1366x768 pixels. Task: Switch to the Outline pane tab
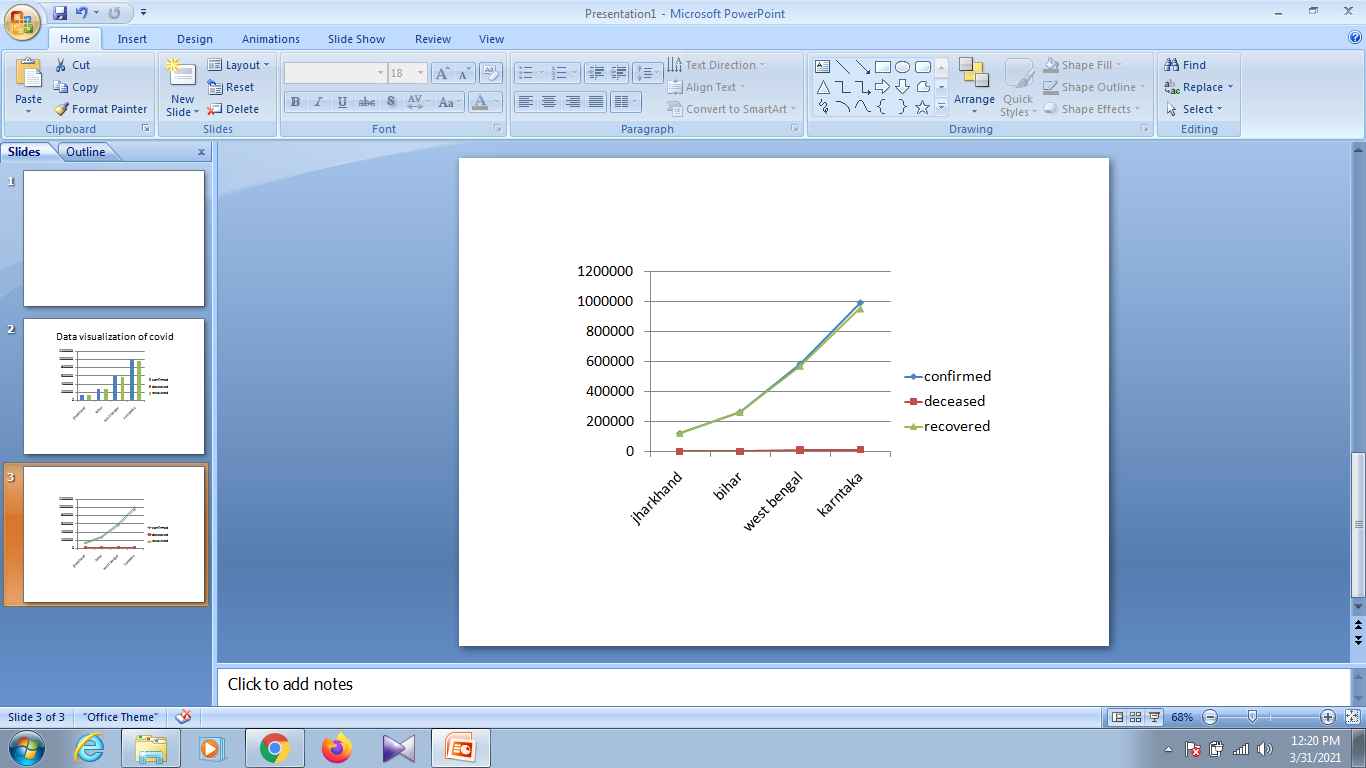86,152
